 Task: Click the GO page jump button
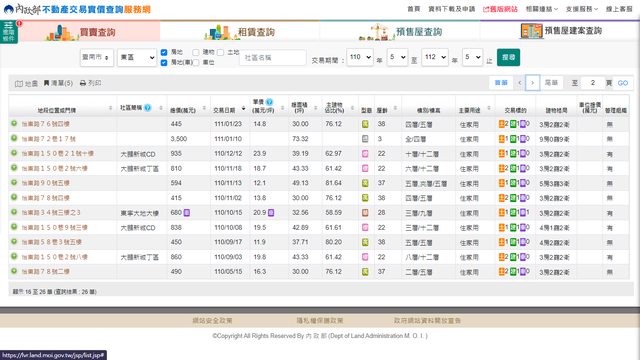(x=623, y=83)
